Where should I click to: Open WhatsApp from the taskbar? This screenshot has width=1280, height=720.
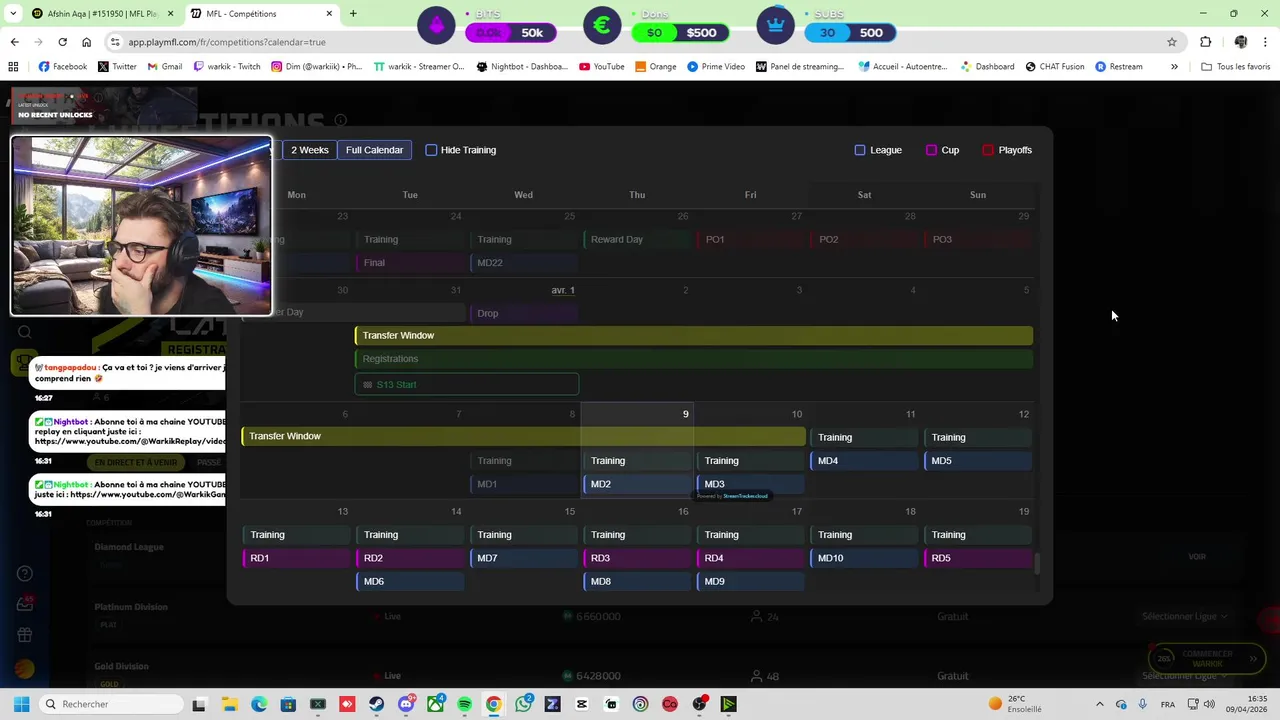click(x=524, y=704)
